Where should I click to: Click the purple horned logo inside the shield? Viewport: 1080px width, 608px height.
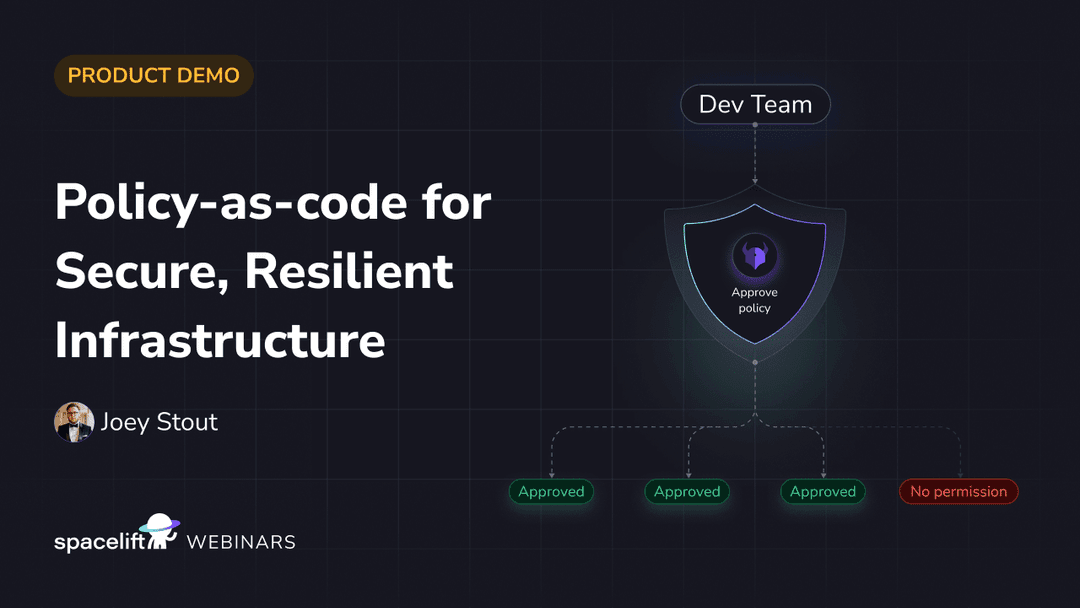pos(755,256)
